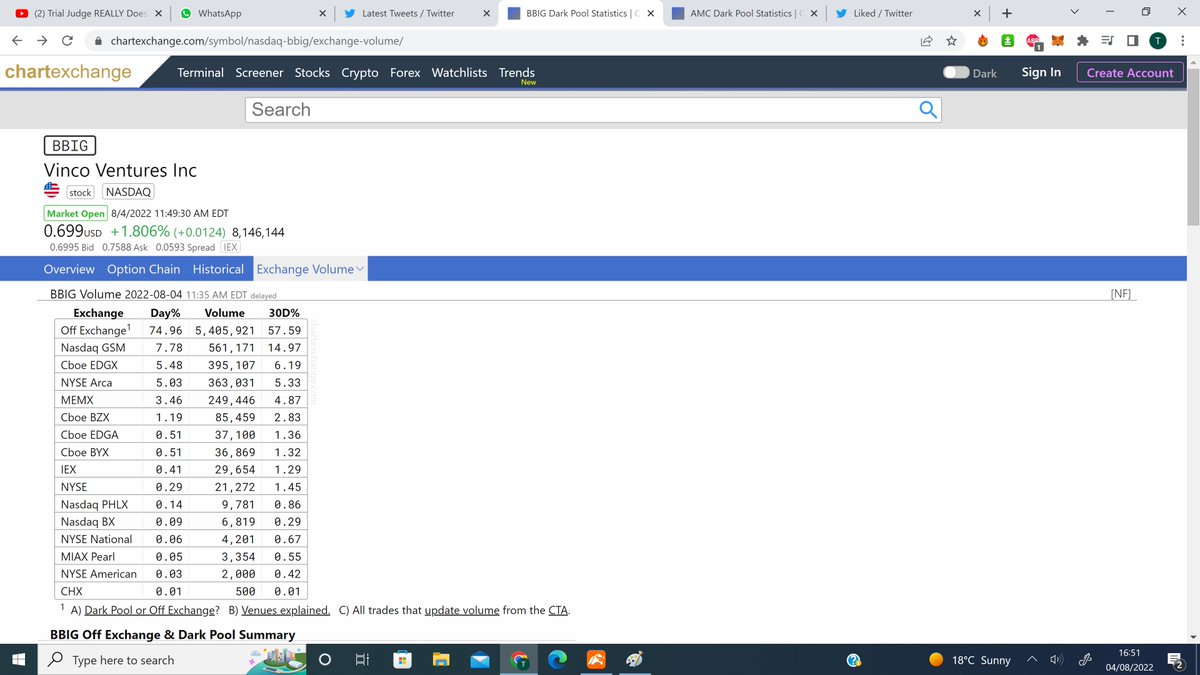1200x675 pixels.
Task: Expand the Exchange Volume dropdown chevron
Action: point(360,269)
